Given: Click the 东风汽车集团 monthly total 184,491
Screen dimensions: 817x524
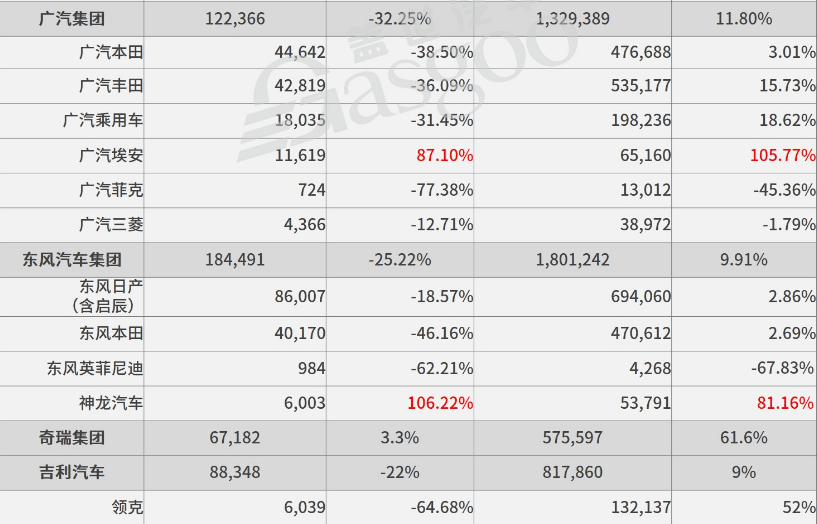Looking at the screenshot, I should (x=235, y=259).
